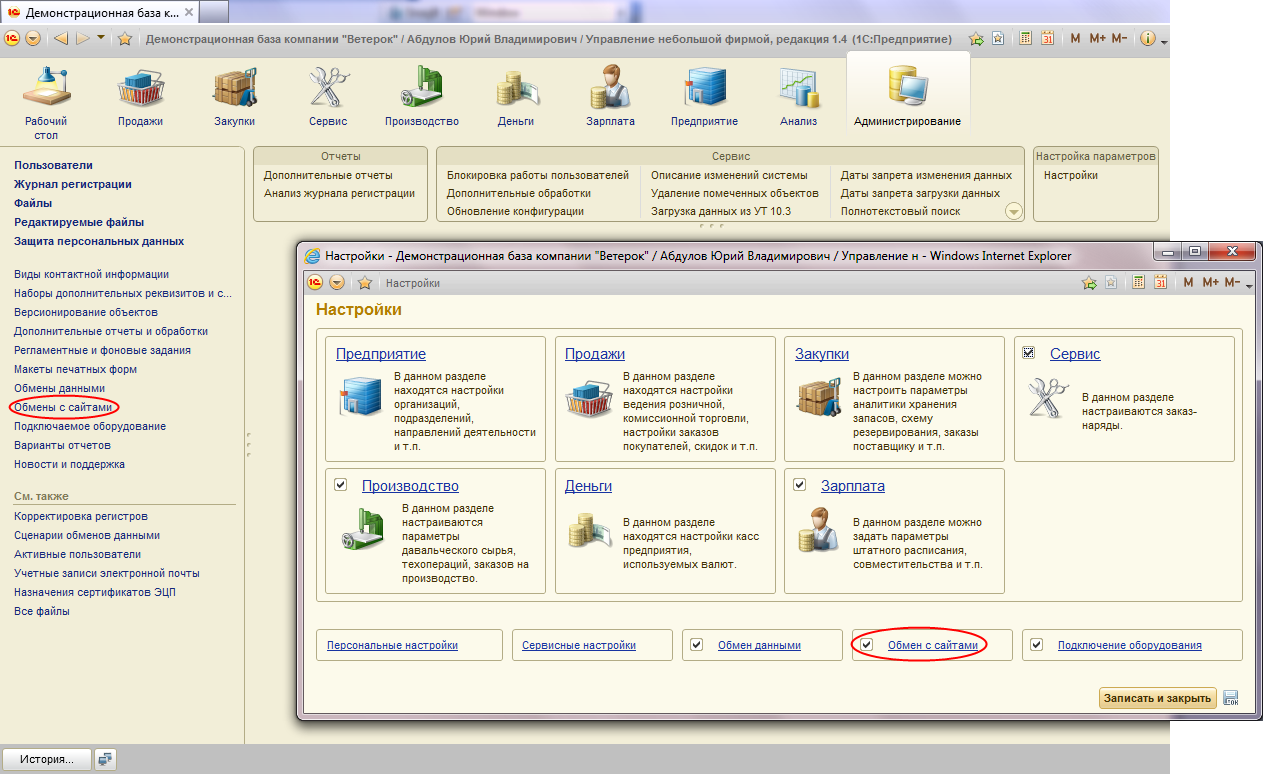Click Обновление конфигурации in the Сервис panel
Viewport: 1263px width, 774px height.
coord(515,211)
